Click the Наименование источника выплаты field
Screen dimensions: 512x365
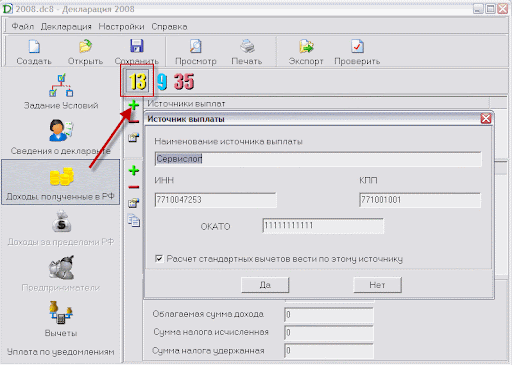[x=318, y=159]
